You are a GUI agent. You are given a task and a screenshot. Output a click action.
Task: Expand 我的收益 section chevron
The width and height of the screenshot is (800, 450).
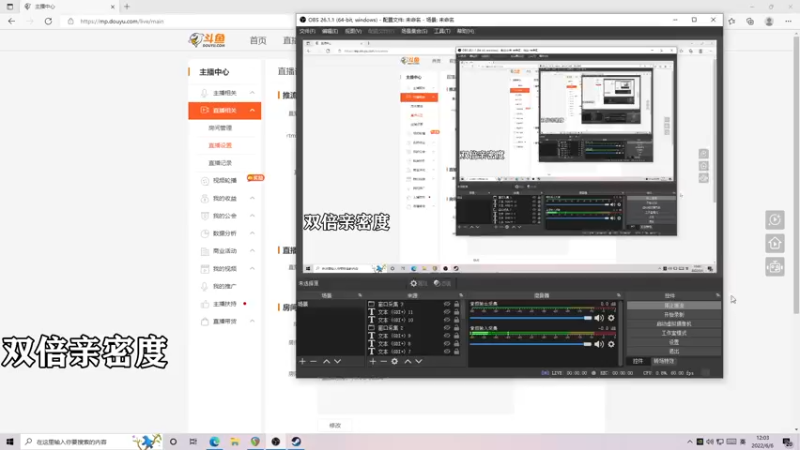click(252, 198)
